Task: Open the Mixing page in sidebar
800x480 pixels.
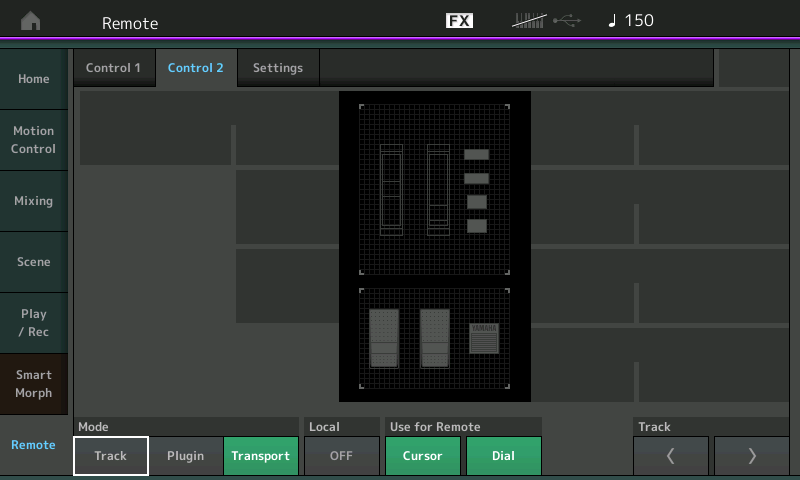Action: (x=34, y=201)
